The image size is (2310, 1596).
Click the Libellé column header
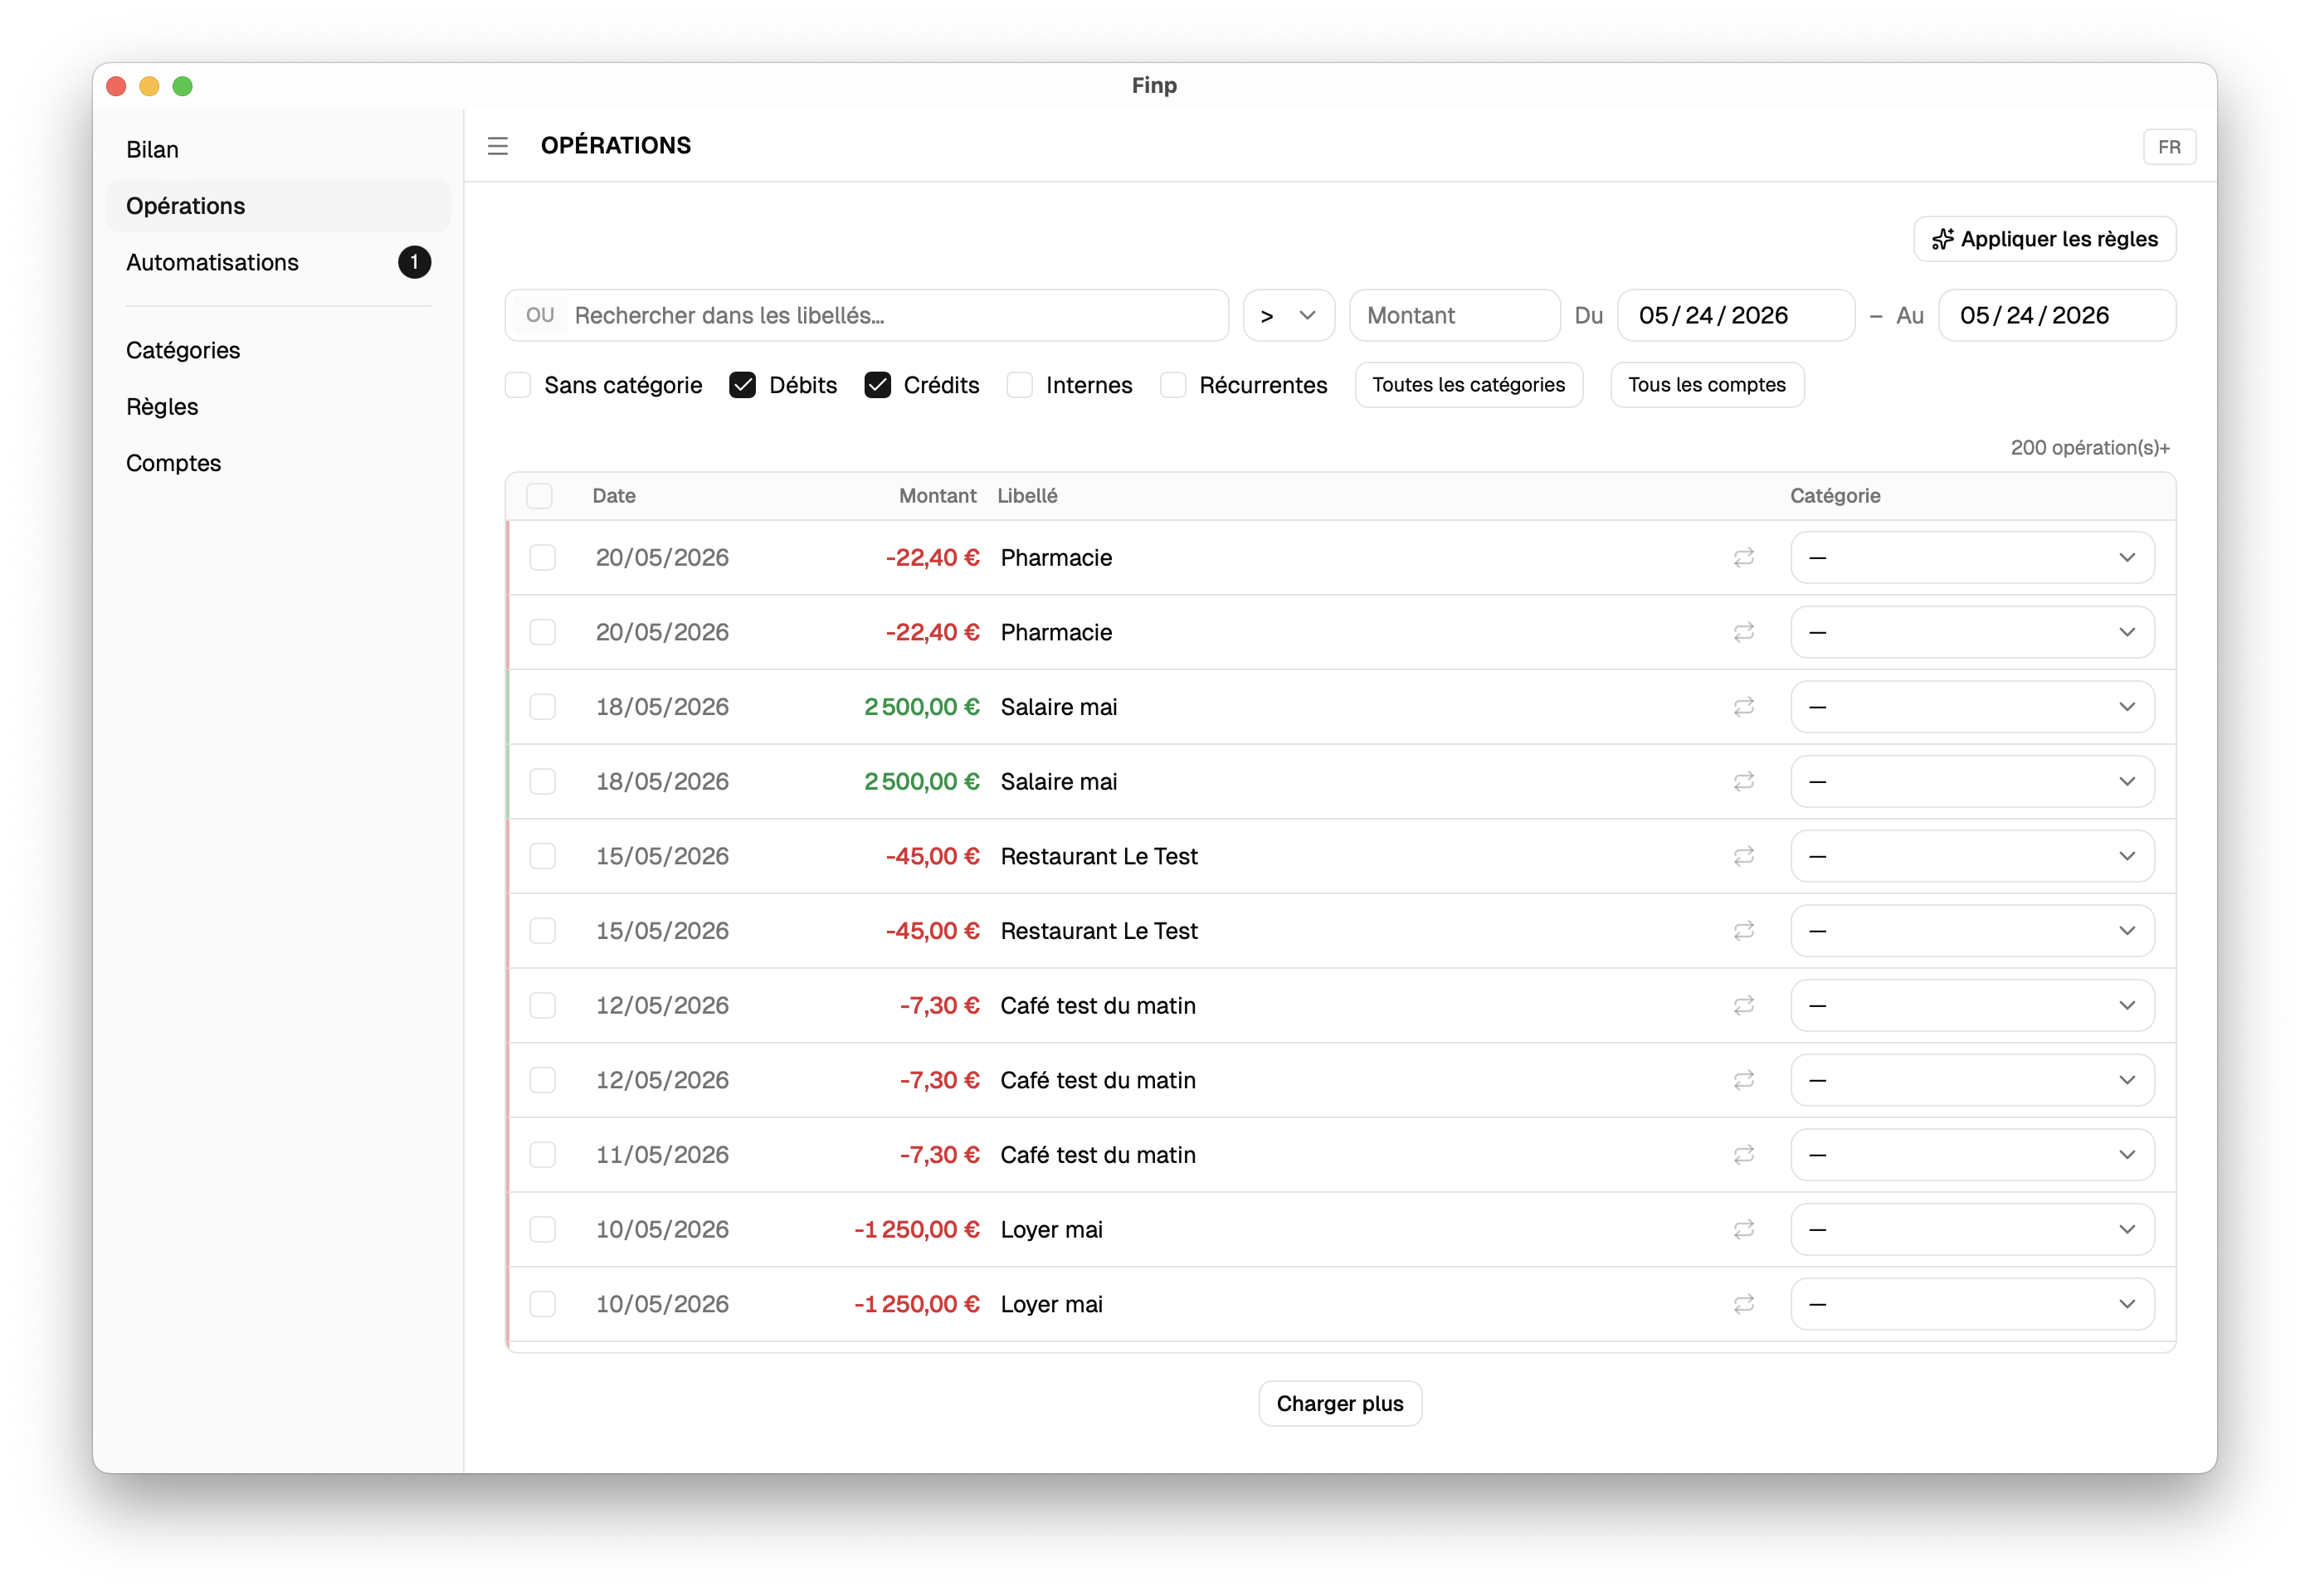tap(1027, 496)
